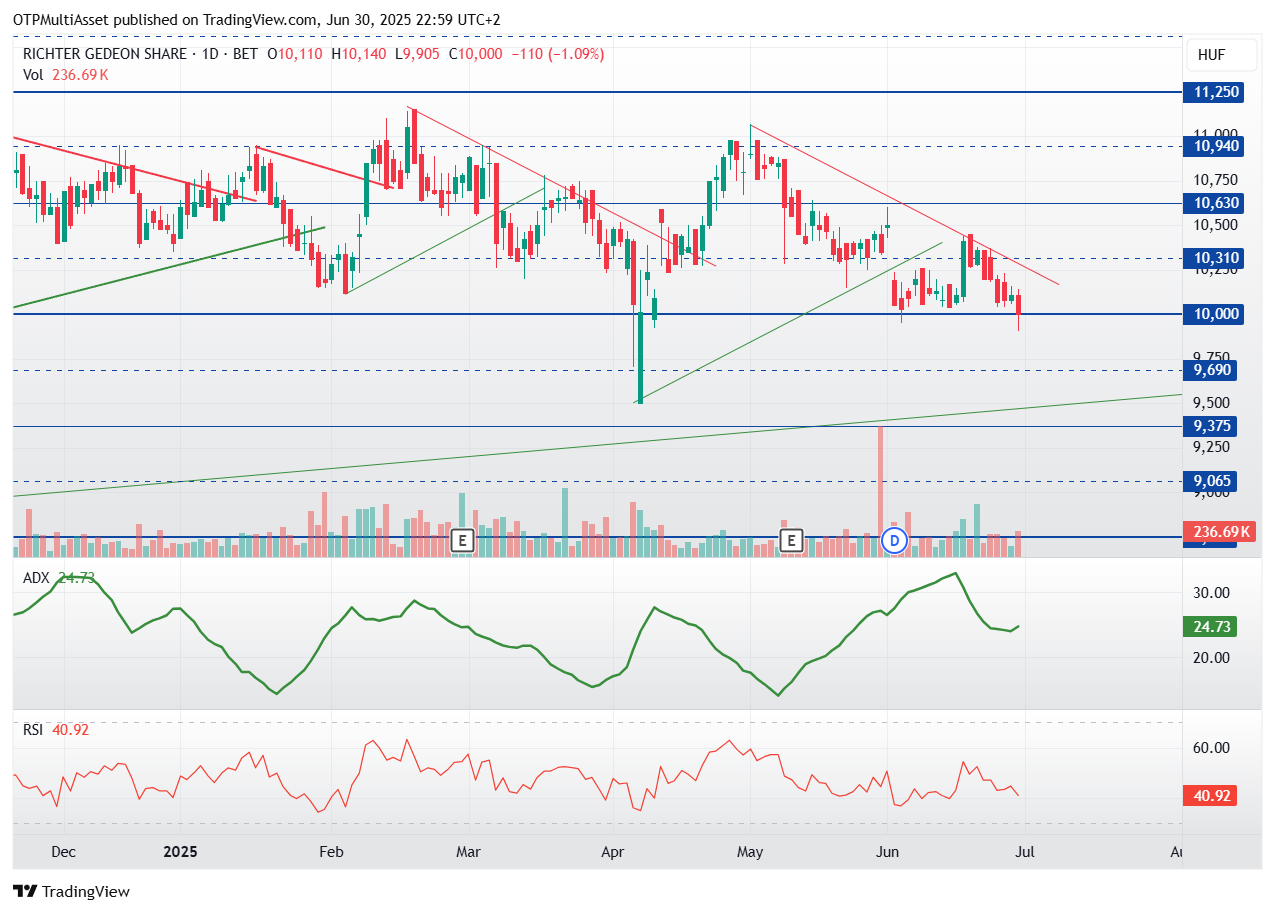This screenshot has width=1275, height=913.
Task: Click the first earnings E marker near March
Action: click(461, 541)
